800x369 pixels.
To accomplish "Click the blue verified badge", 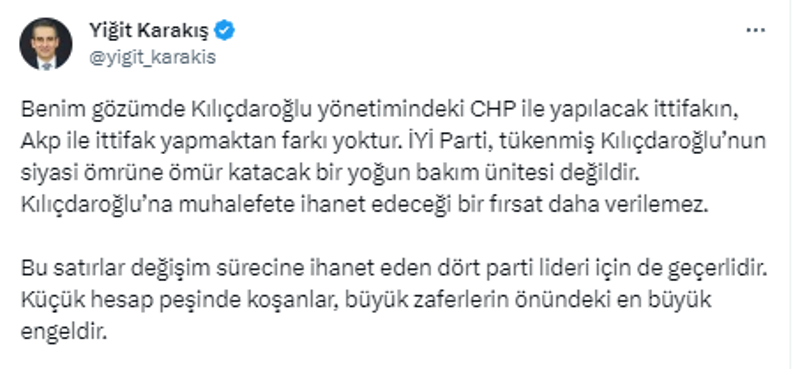I will point(224,31).
